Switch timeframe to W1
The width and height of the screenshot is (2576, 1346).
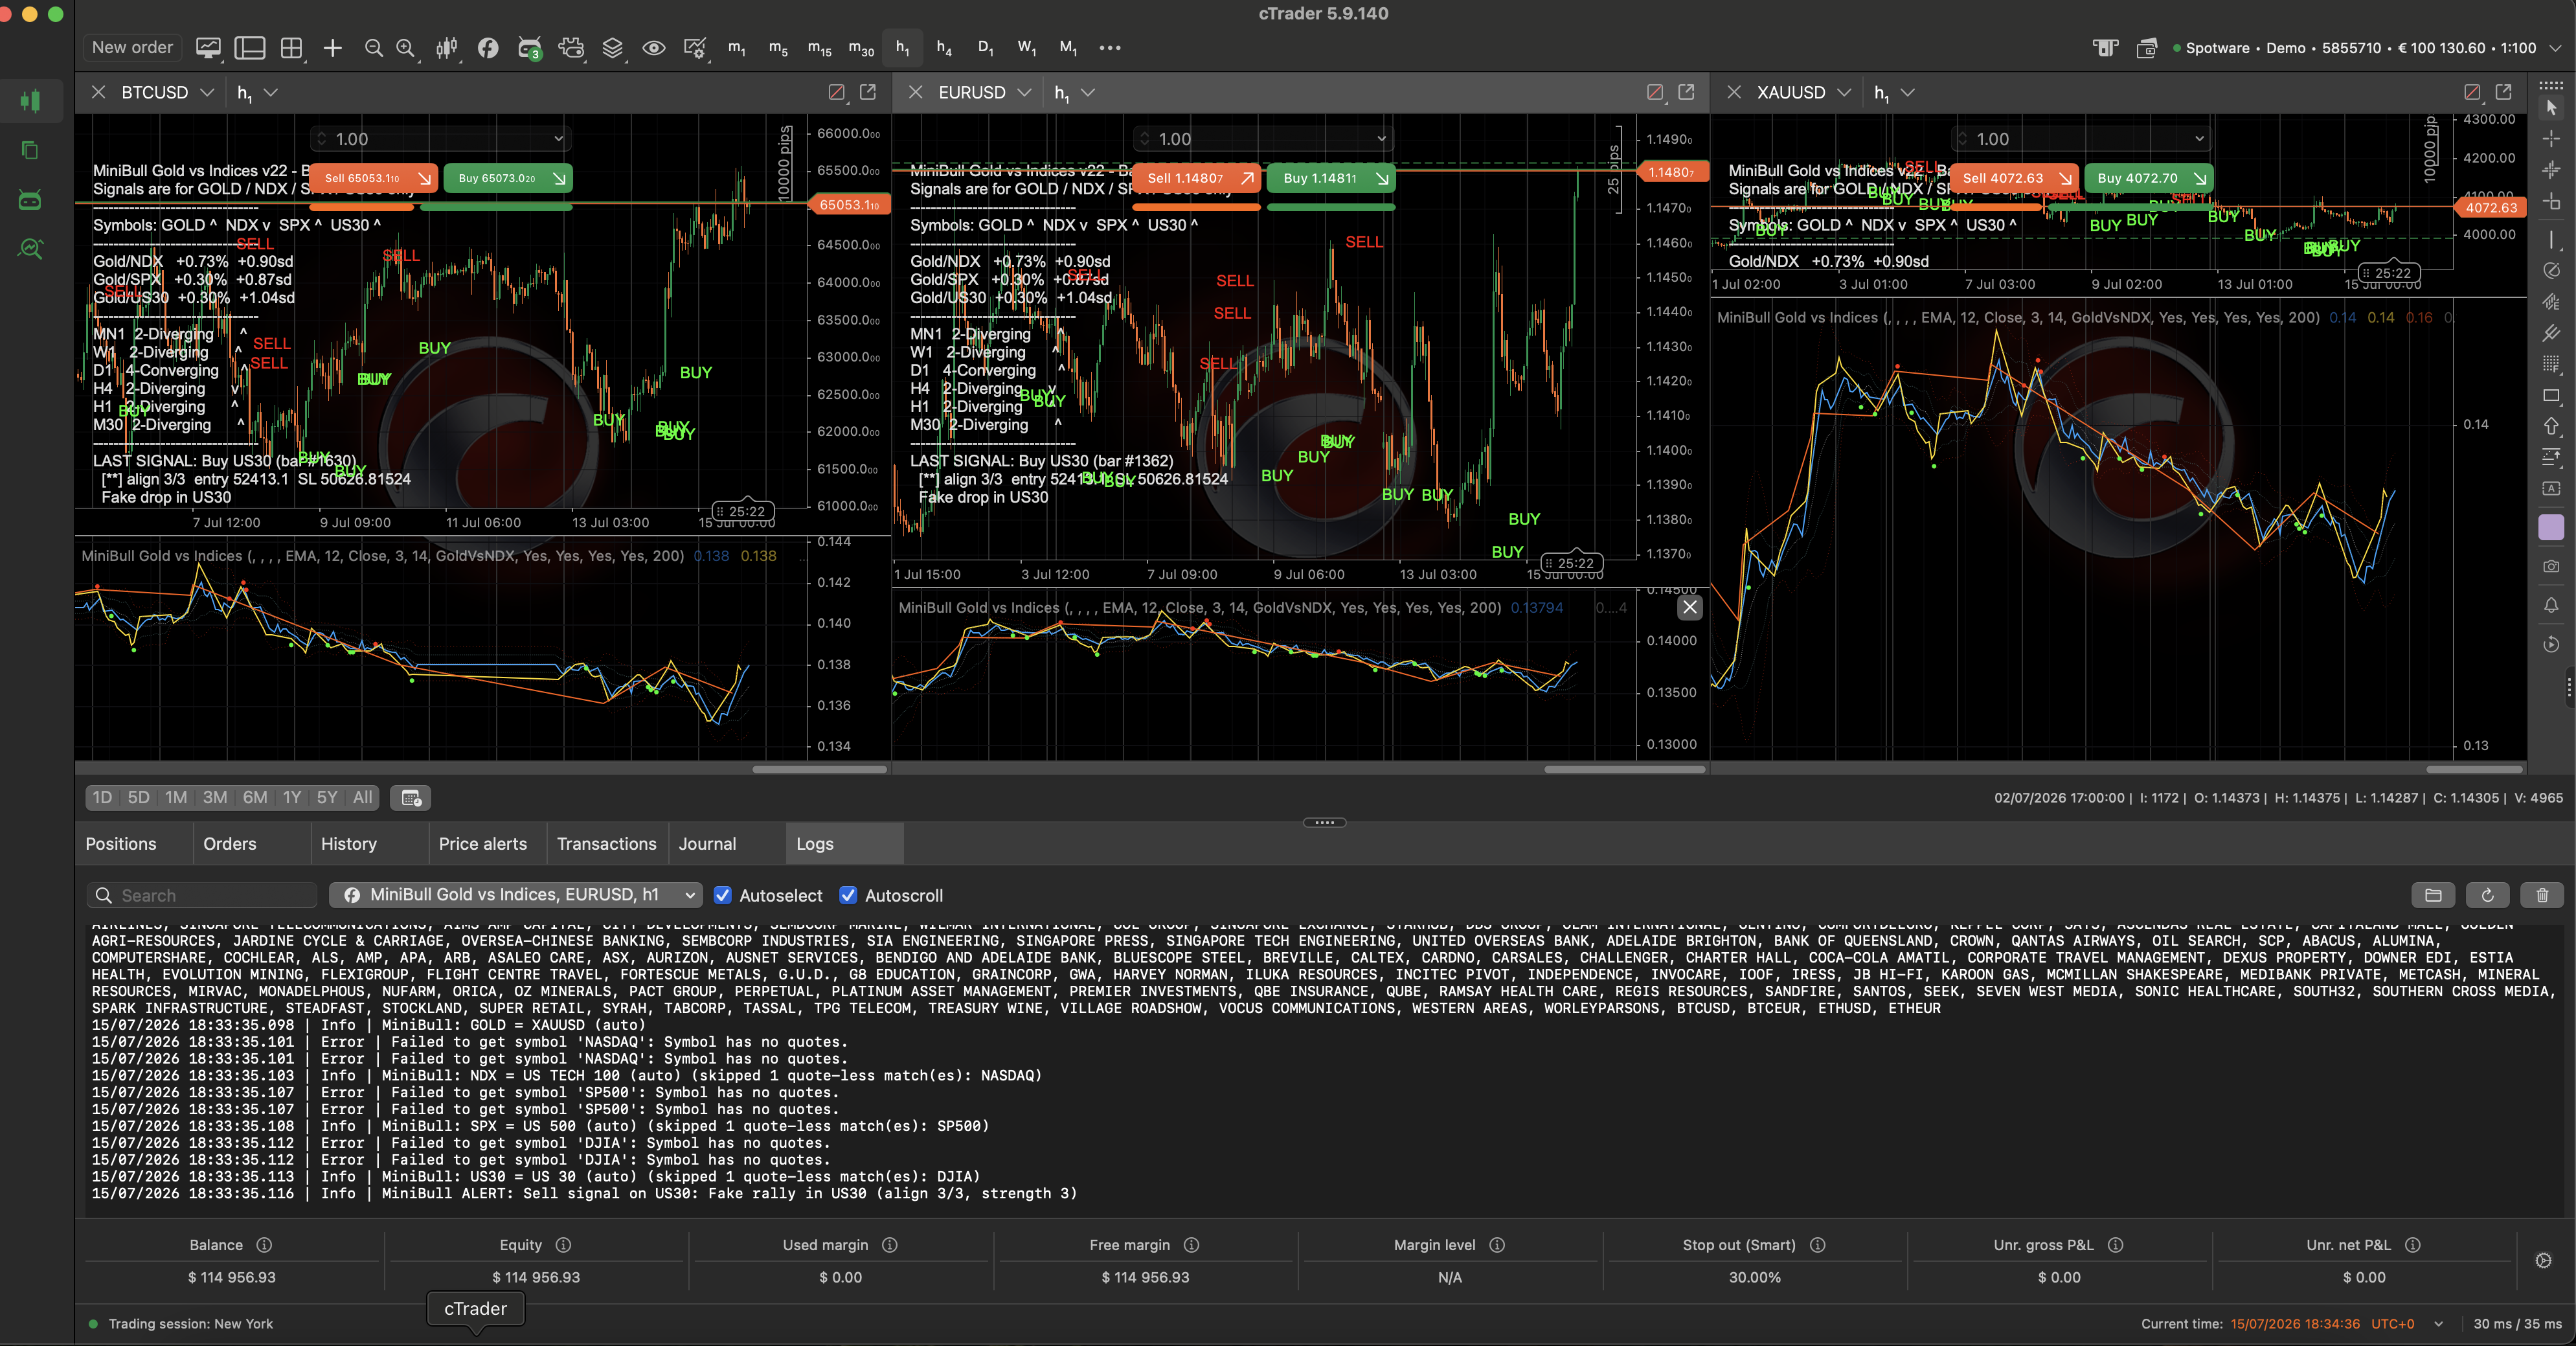click(1027, 48)
